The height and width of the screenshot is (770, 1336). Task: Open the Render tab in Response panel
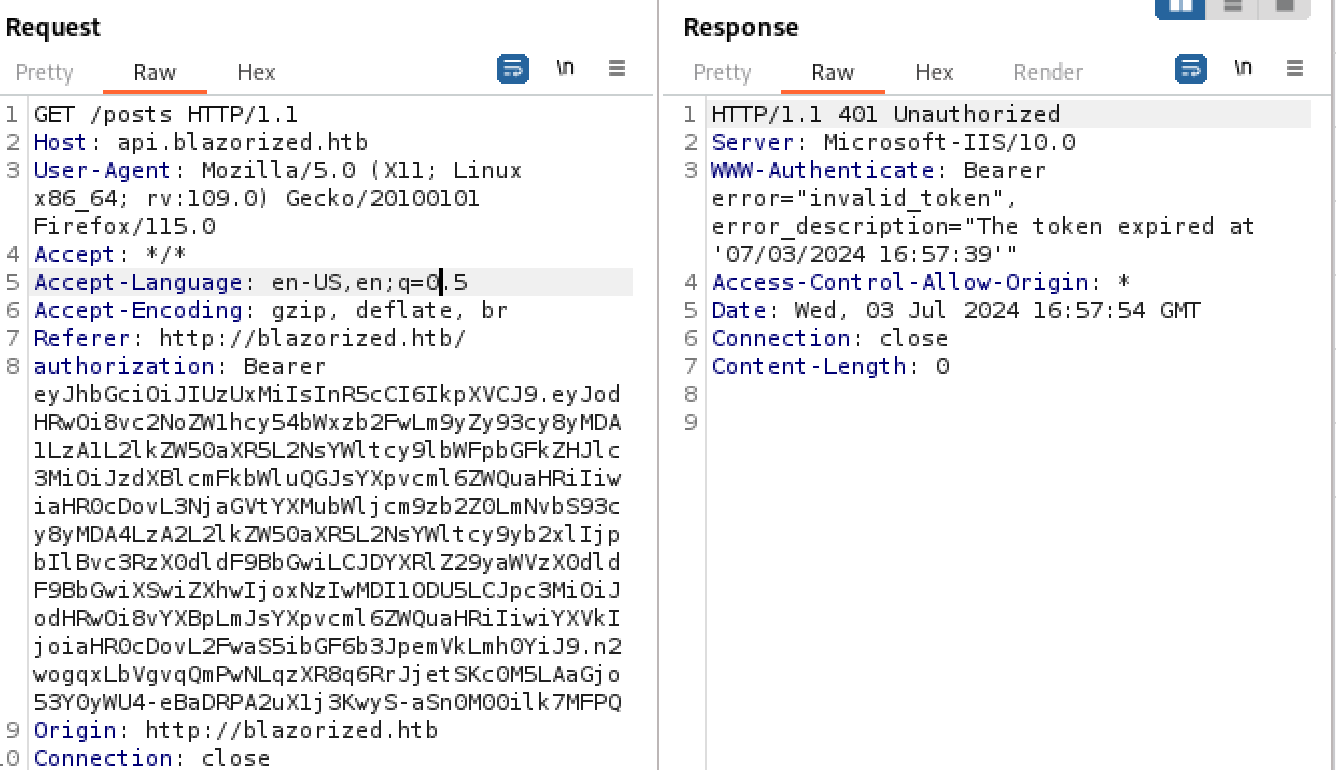click(1048, 73)
